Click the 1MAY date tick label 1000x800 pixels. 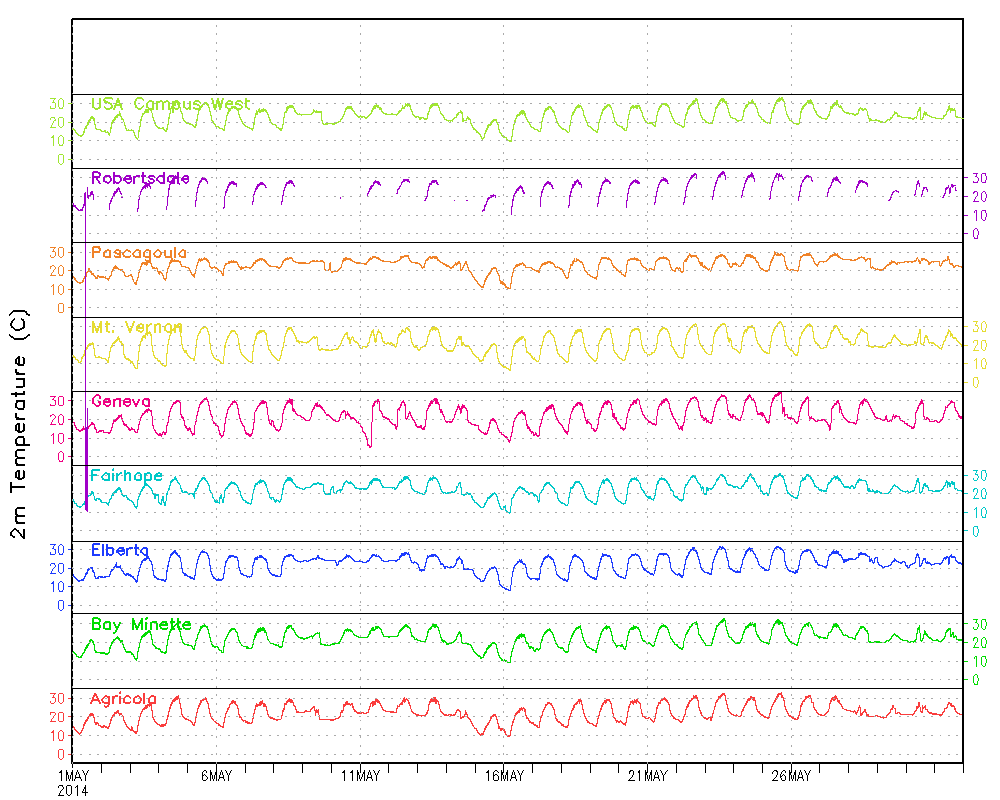(73, 776)
